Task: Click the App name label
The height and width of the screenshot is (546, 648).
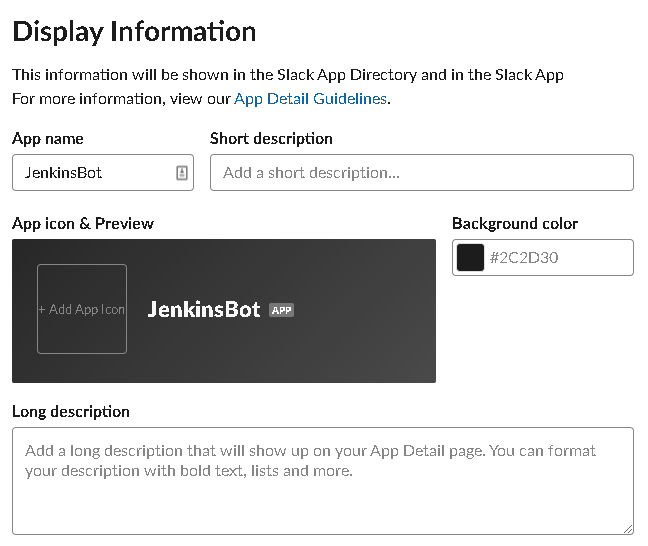Action: pos(48,138)
